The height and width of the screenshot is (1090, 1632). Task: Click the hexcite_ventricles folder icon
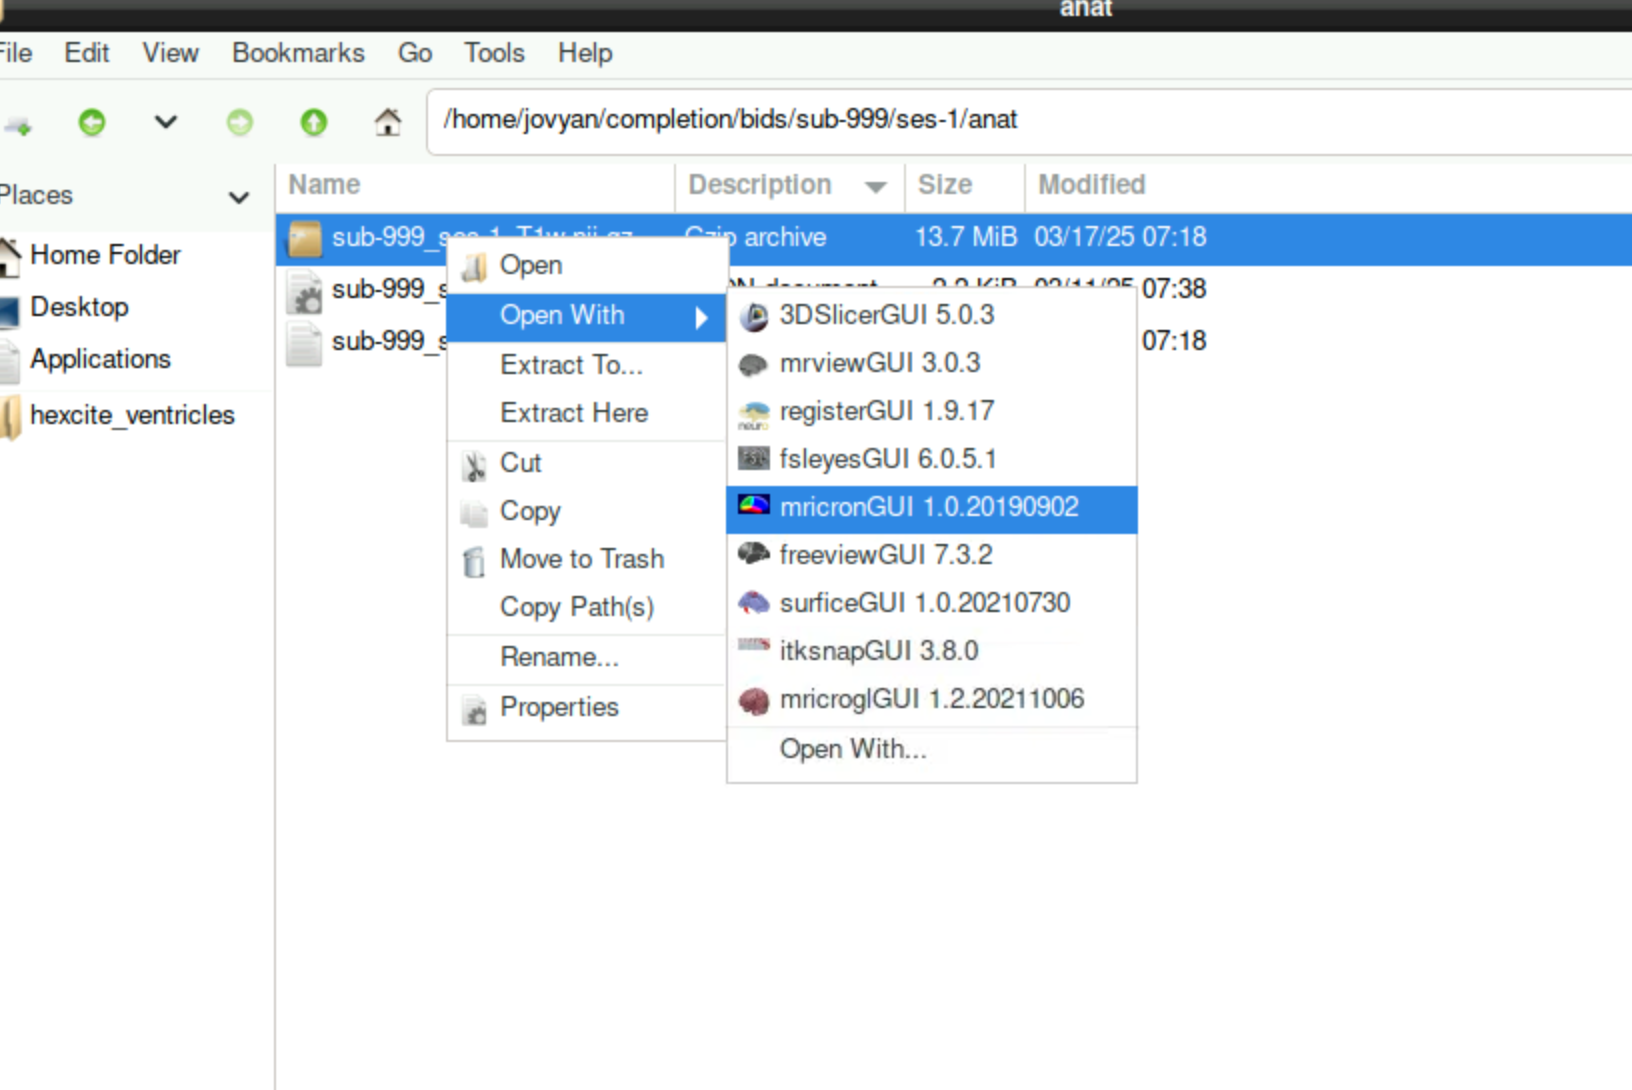10,417
